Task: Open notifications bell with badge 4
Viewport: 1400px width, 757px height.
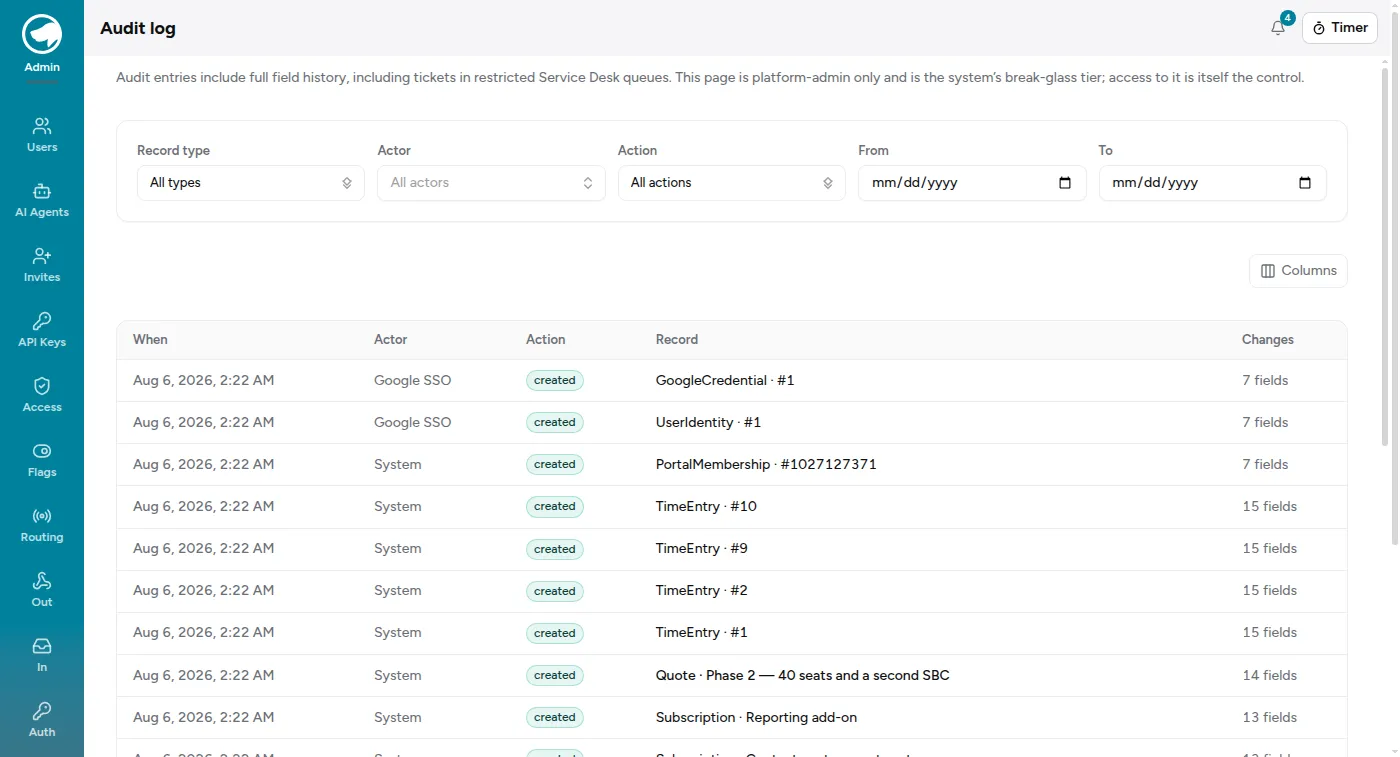Action: (1278, 28)
